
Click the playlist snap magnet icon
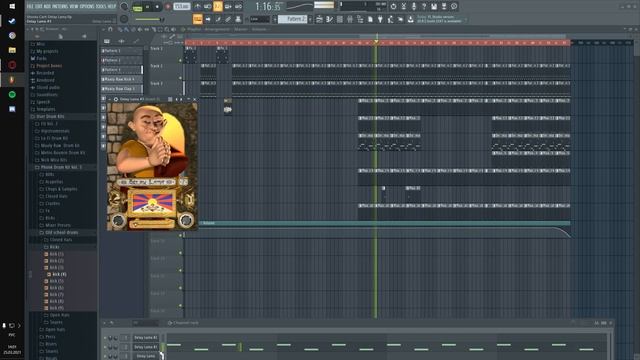(x=110, y=29)
